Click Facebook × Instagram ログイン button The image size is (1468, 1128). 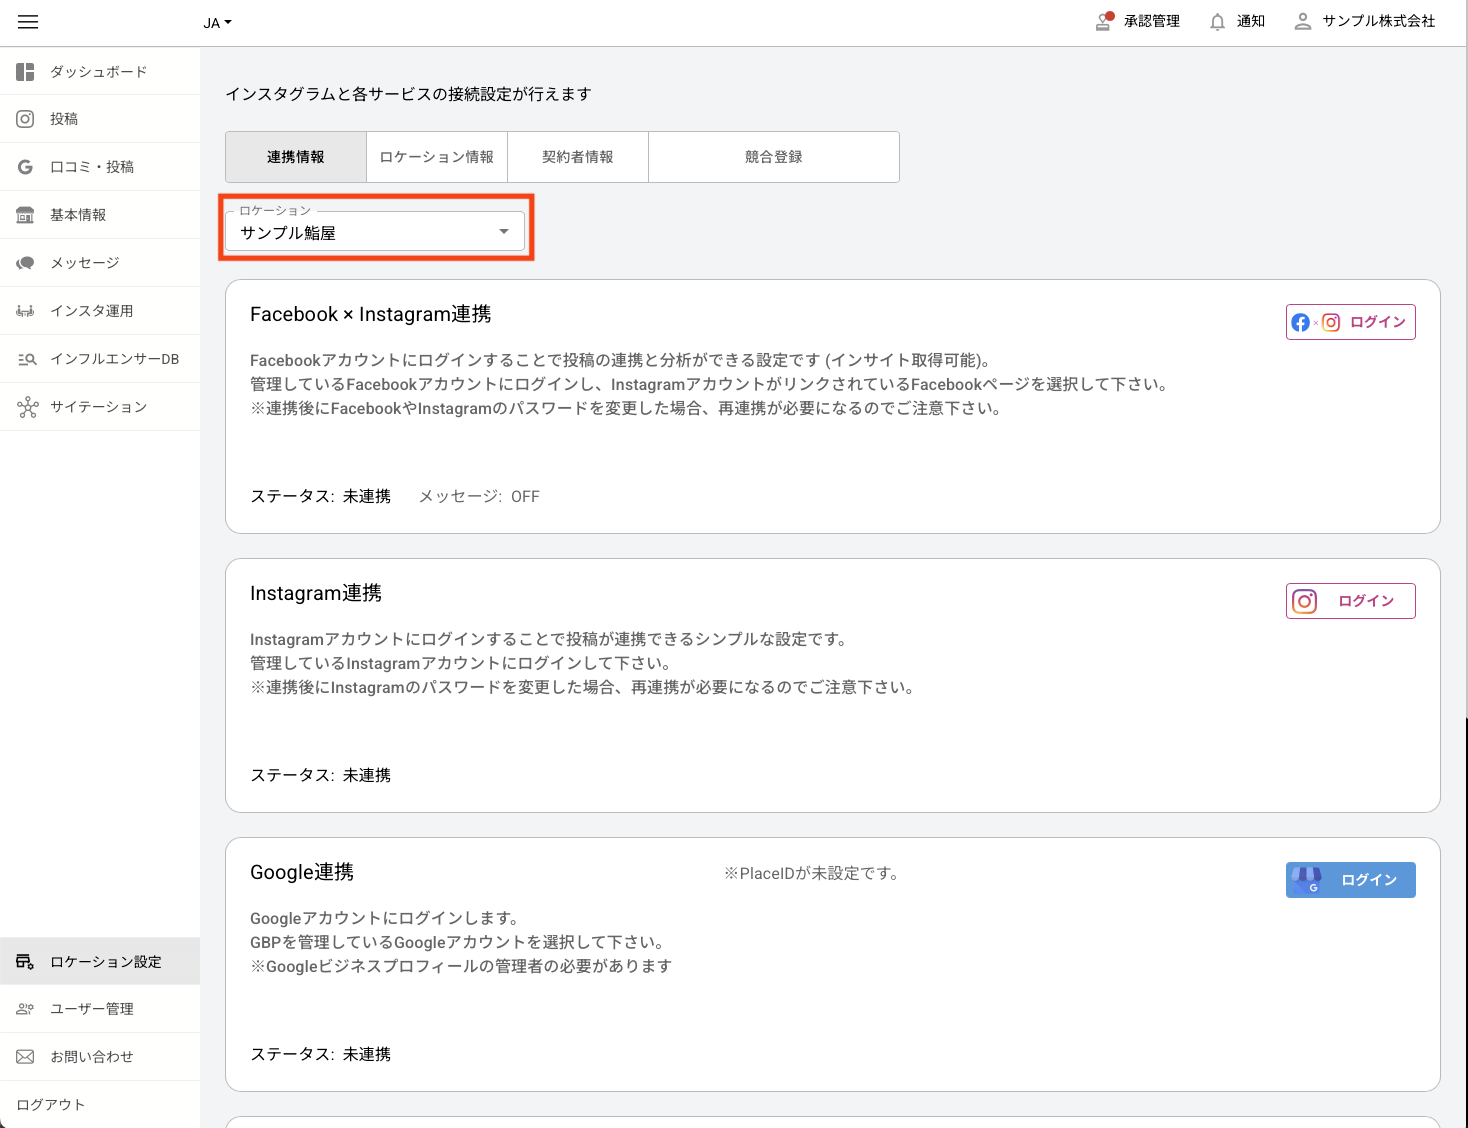1350,322
